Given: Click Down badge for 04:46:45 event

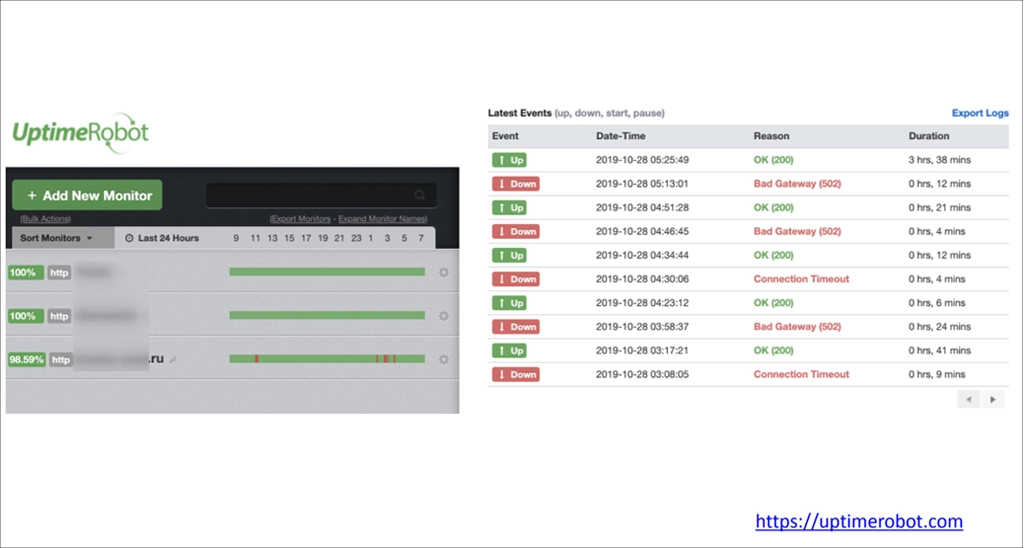Looking at the screenshot, I should coord(516,231).
